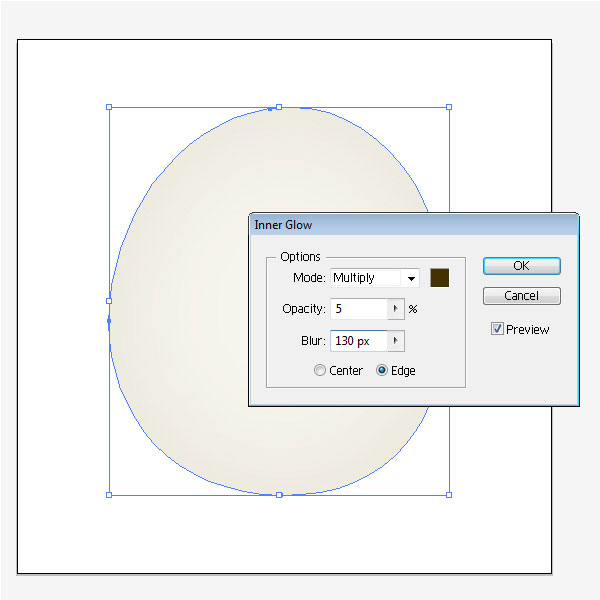
Task: Click OK in the Inner Glow dialog
Action: point(522,266)
